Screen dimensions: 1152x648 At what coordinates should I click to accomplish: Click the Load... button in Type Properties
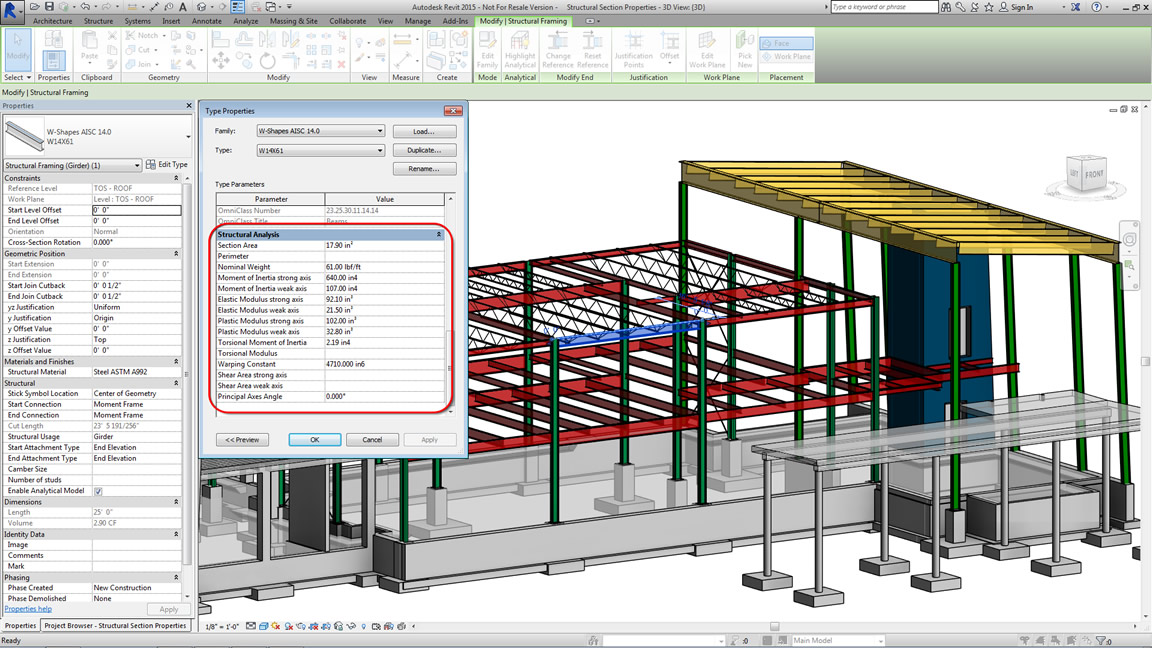pos(424,132)
